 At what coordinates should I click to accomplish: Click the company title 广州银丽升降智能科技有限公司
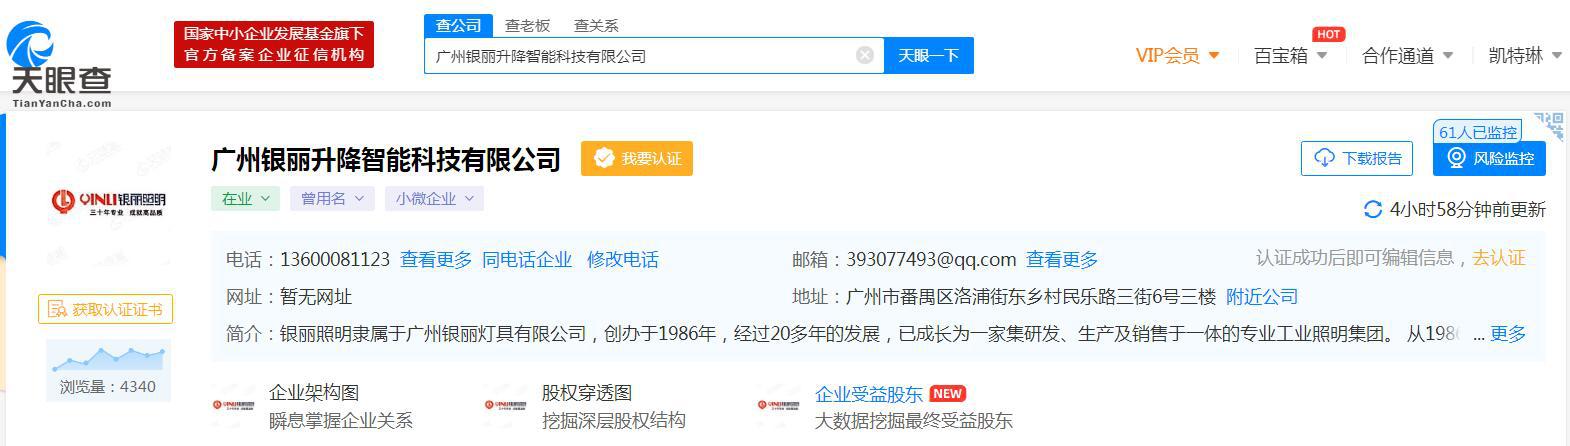pos(386,159)
